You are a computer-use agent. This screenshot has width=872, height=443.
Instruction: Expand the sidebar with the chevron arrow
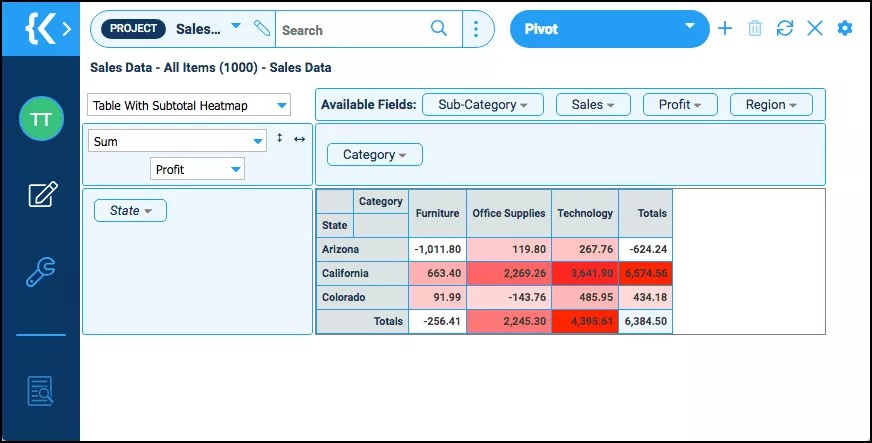click(67, 29)
